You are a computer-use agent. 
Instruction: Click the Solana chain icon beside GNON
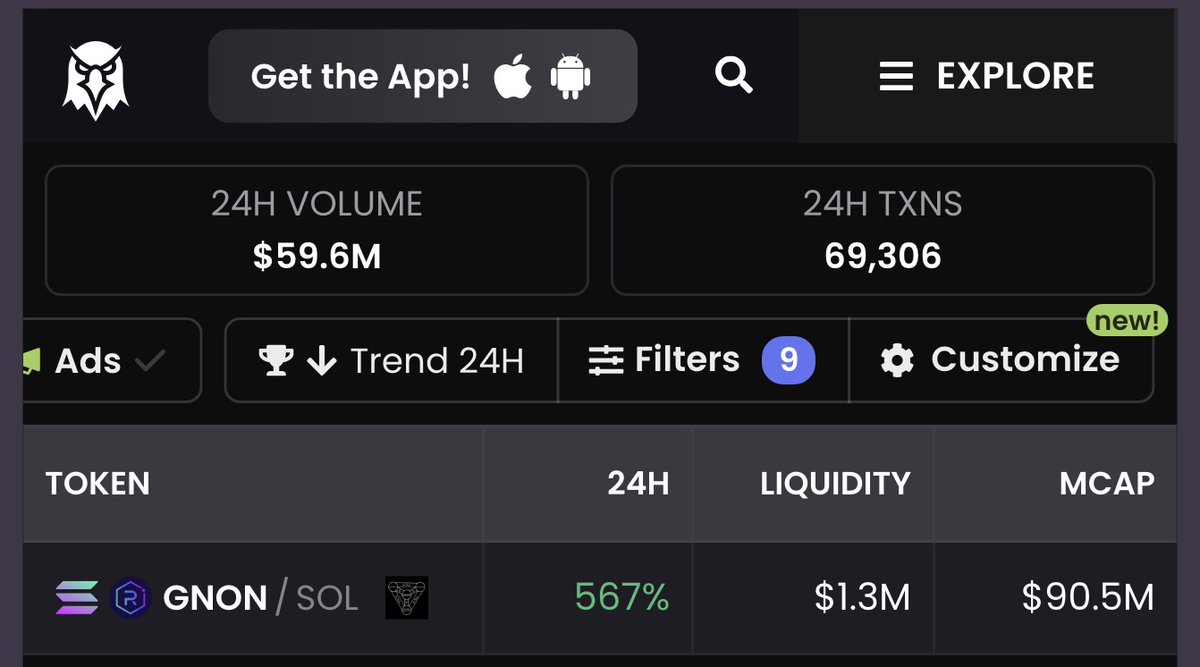point(77,598)
